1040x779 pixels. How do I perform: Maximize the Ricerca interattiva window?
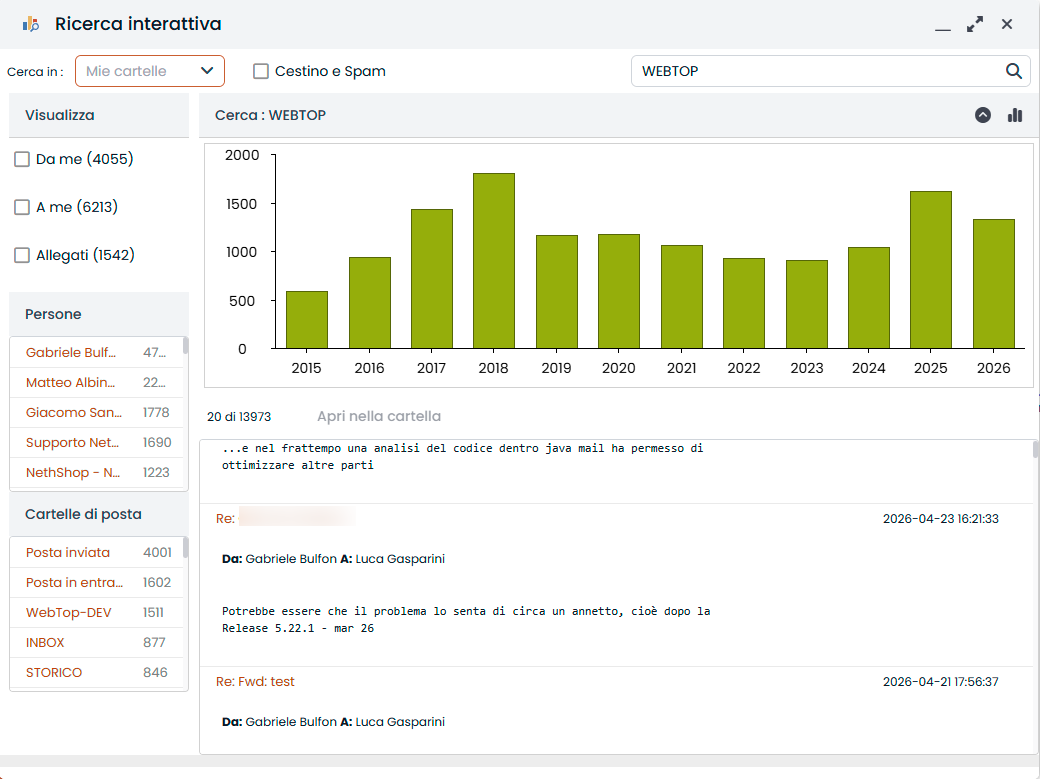point(974,25)
